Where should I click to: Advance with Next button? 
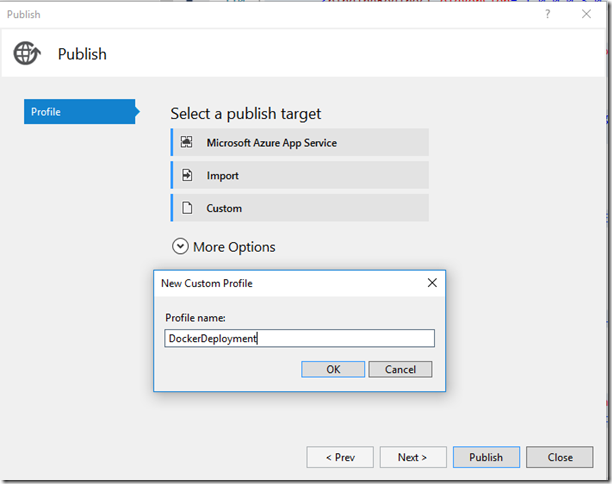coord(413,457)
